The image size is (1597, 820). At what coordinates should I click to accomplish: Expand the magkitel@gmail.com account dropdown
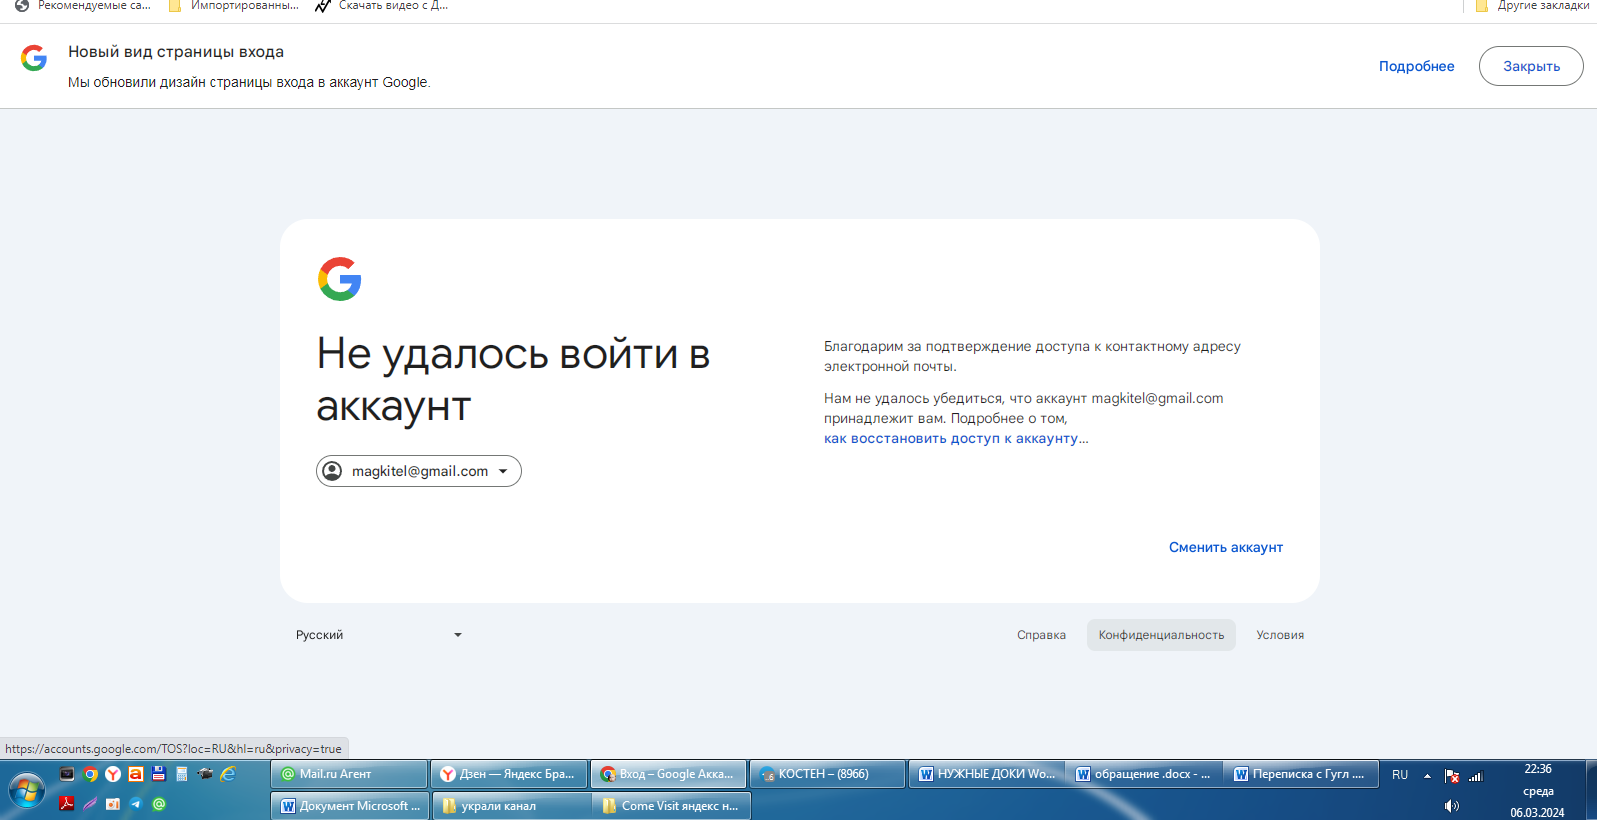coord(419,471)
